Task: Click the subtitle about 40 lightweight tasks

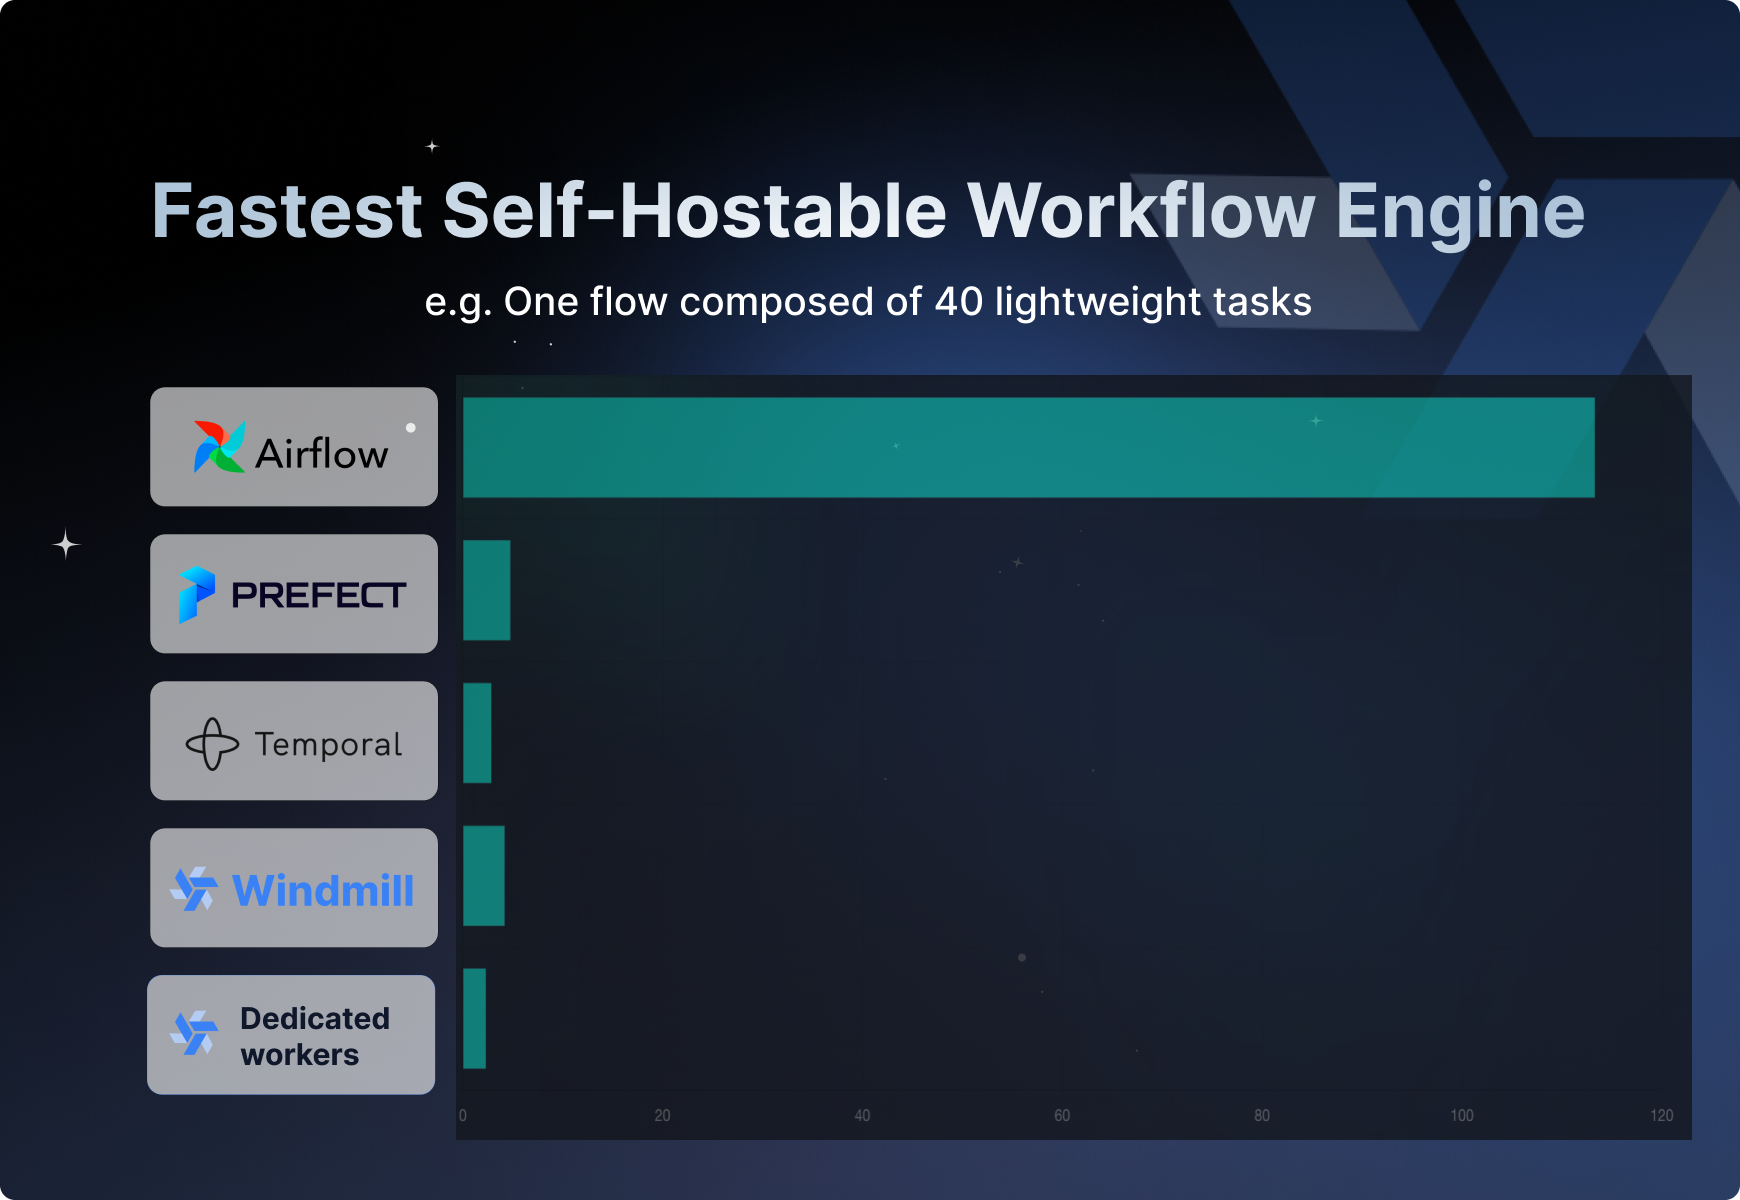Action: 869,301
